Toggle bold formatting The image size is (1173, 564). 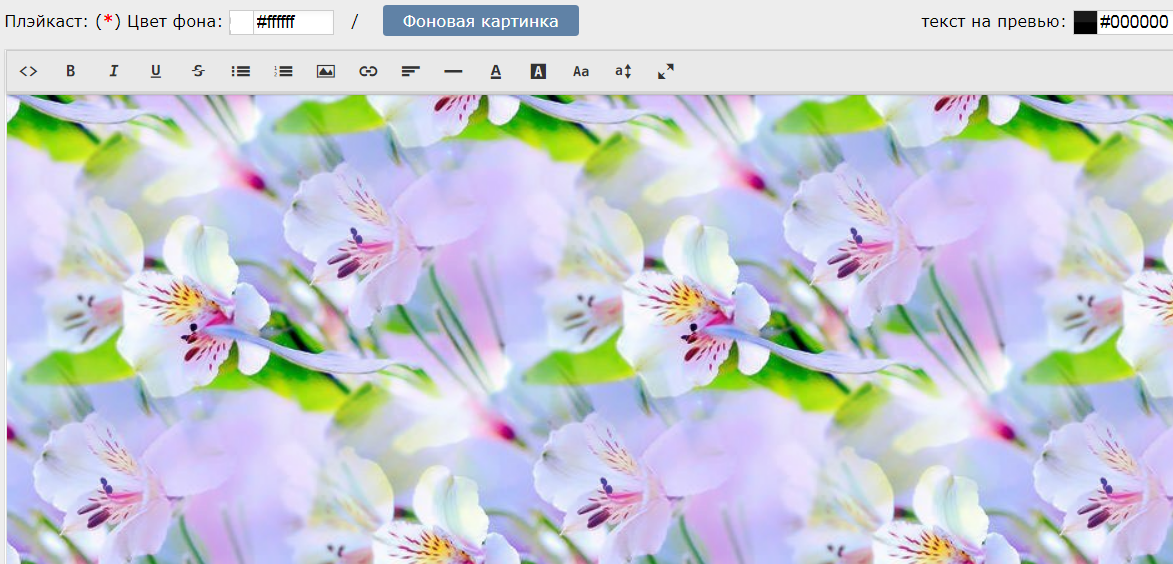pos(70,71)
